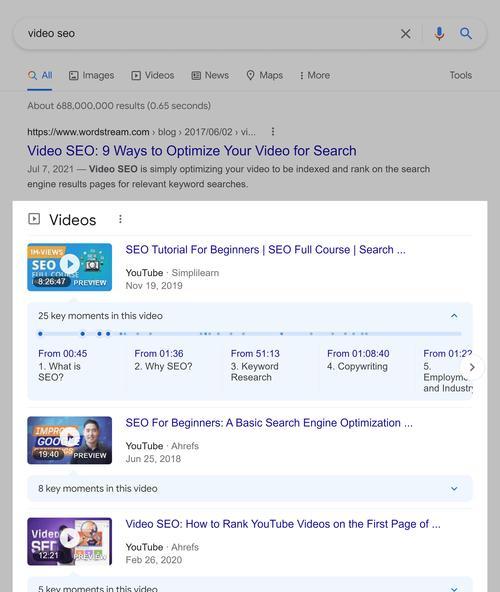Clear the search box with the X icon

click(406, 34)
